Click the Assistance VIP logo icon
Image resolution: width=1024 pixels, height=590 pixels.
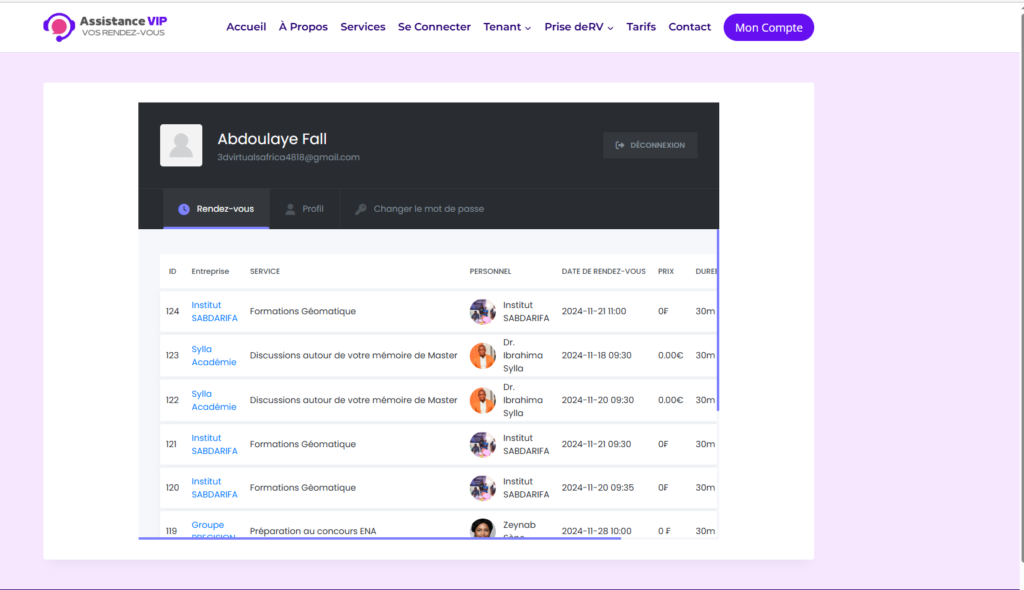coord(60,27)
